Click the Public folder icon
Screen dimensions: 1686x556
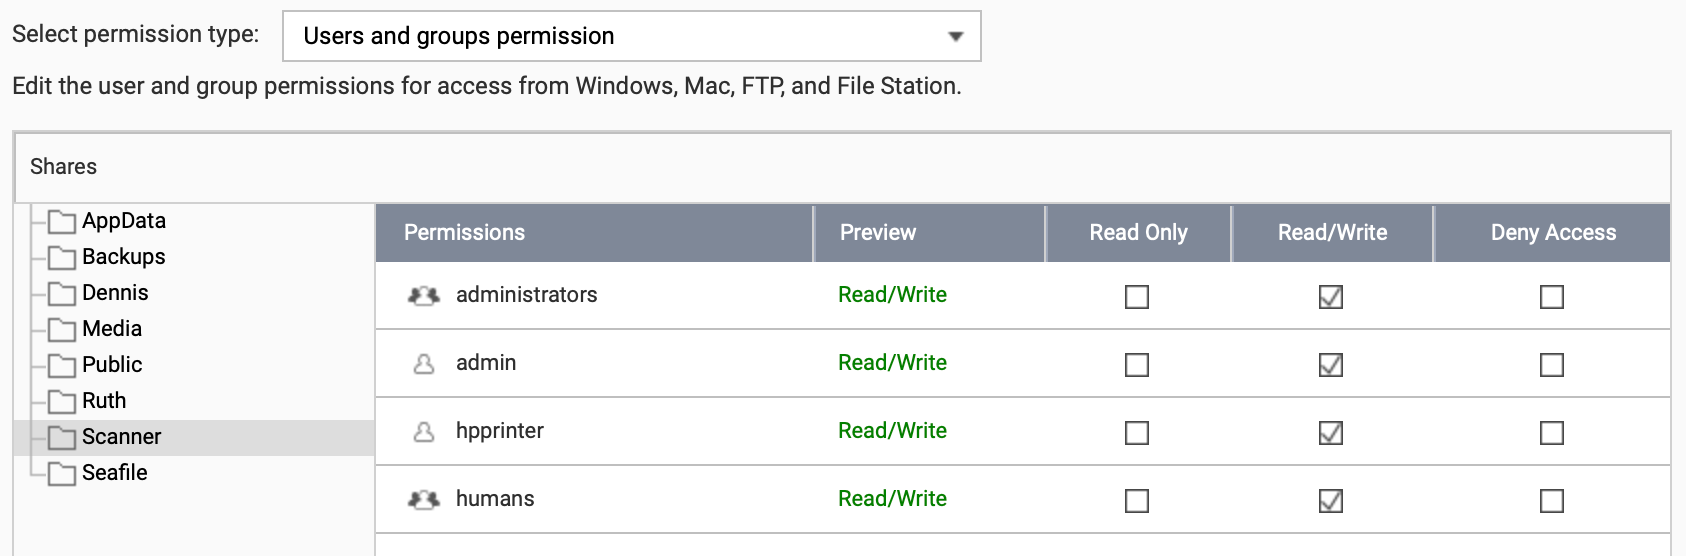click(63, 365)
